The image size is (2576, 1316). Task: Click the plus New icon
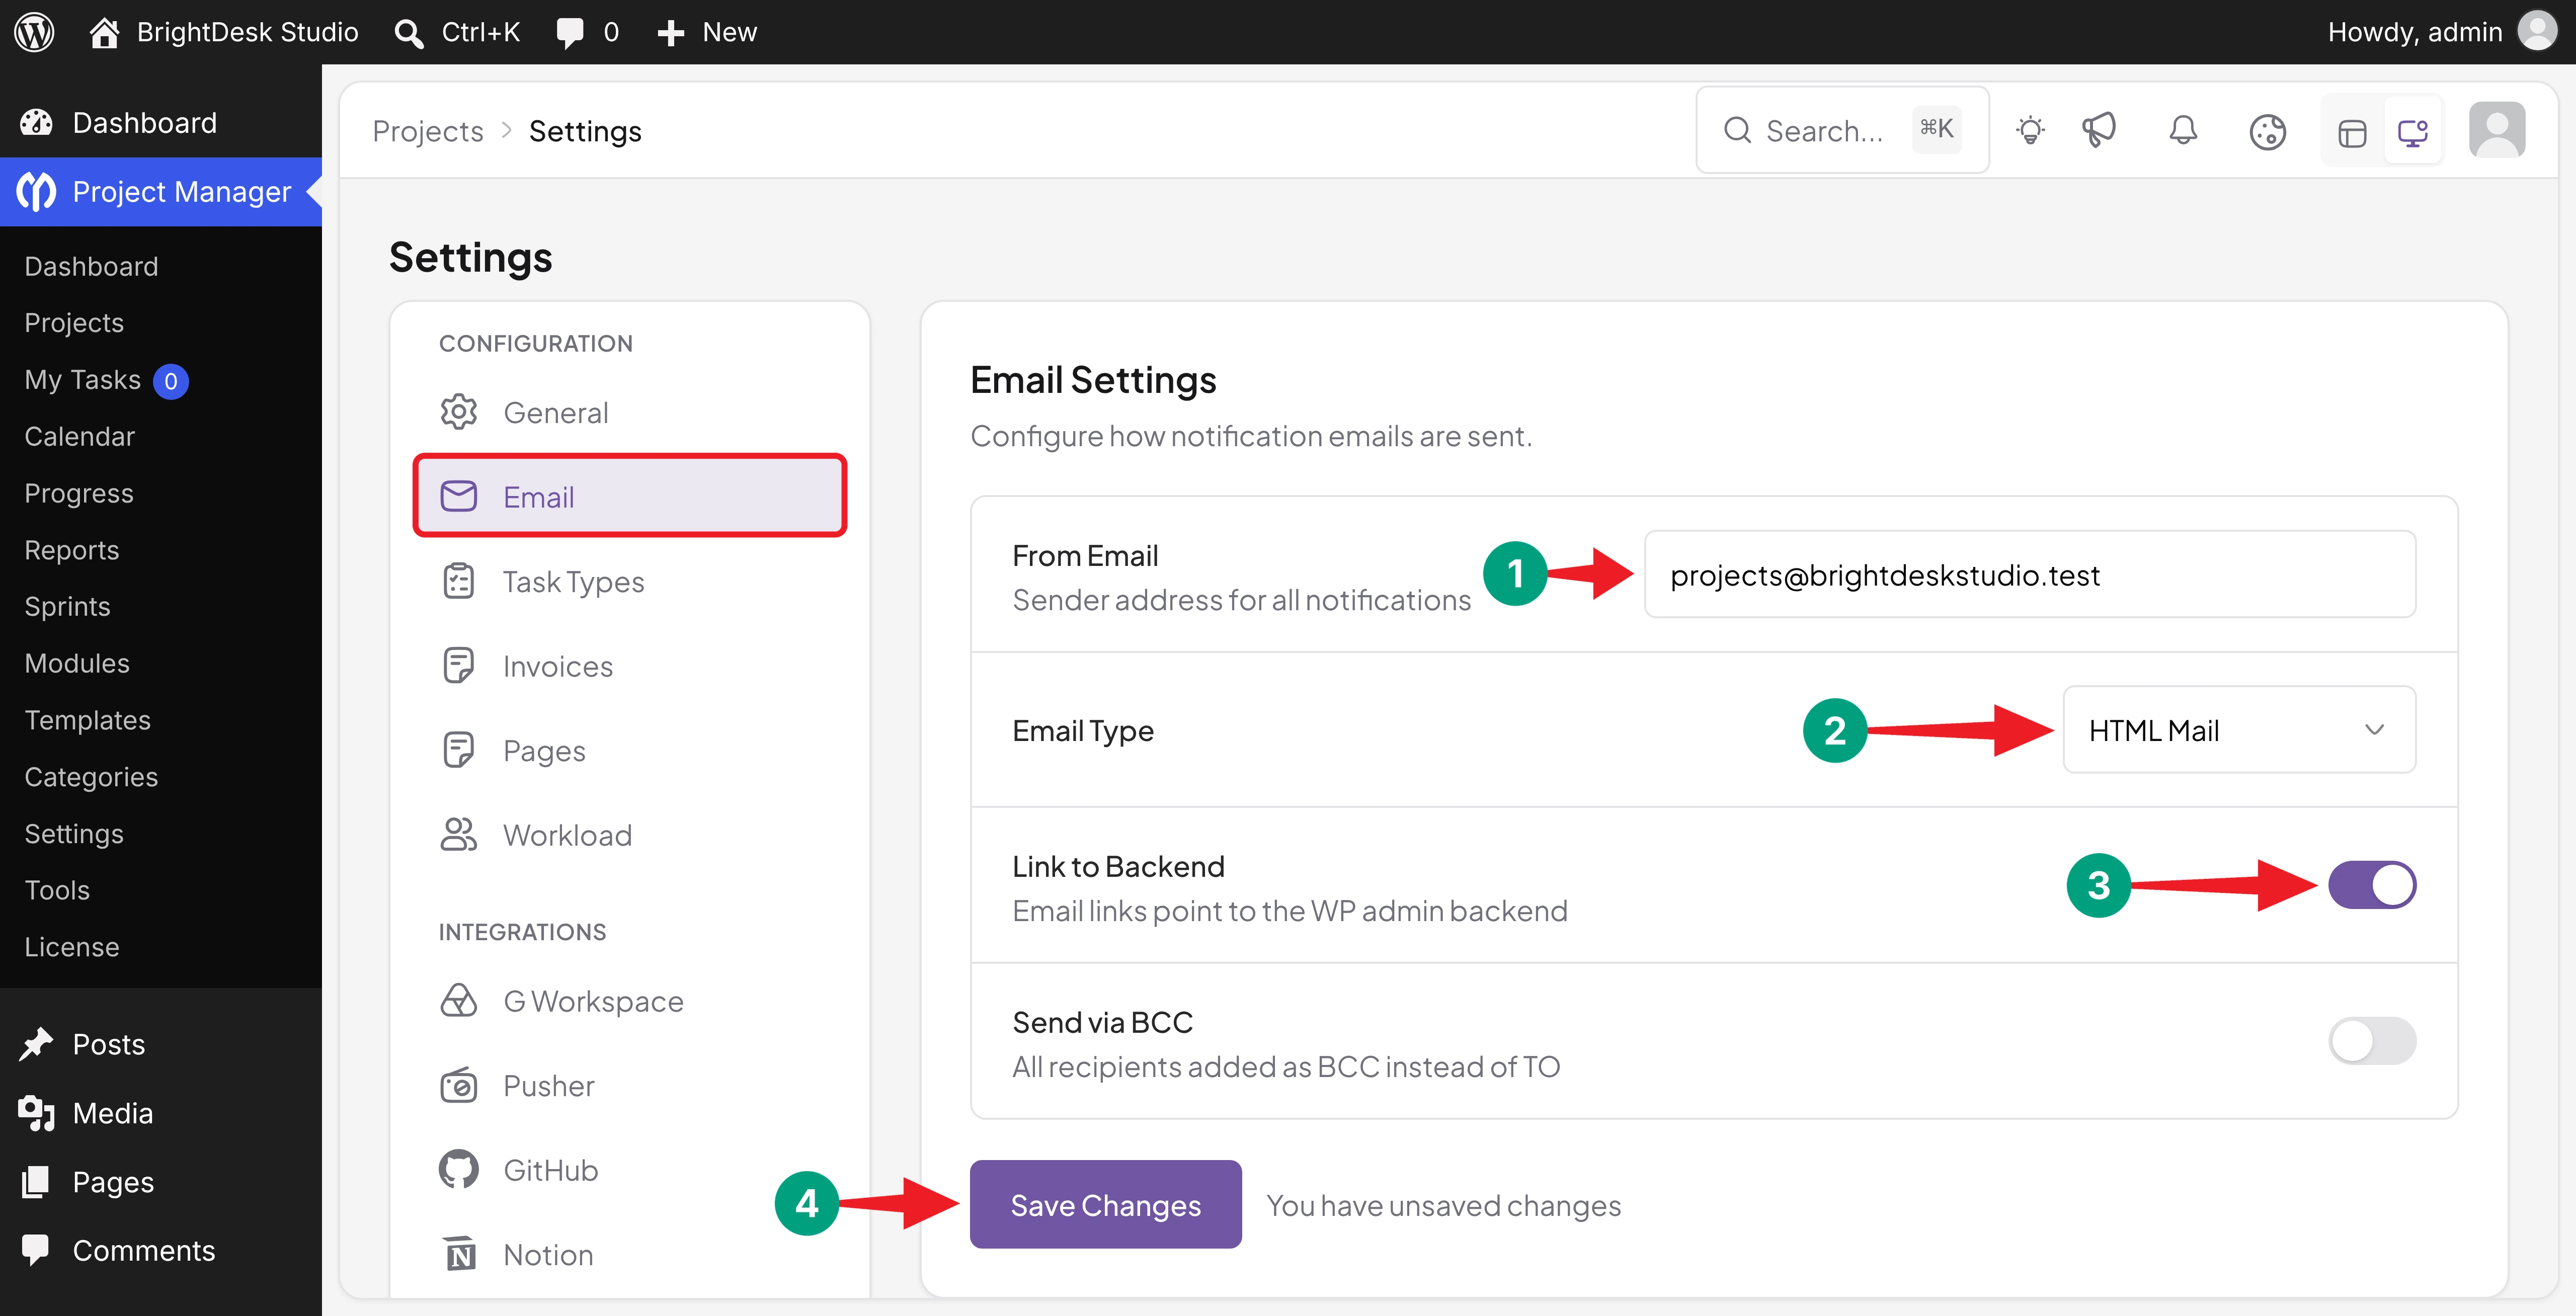click(670, 33)
